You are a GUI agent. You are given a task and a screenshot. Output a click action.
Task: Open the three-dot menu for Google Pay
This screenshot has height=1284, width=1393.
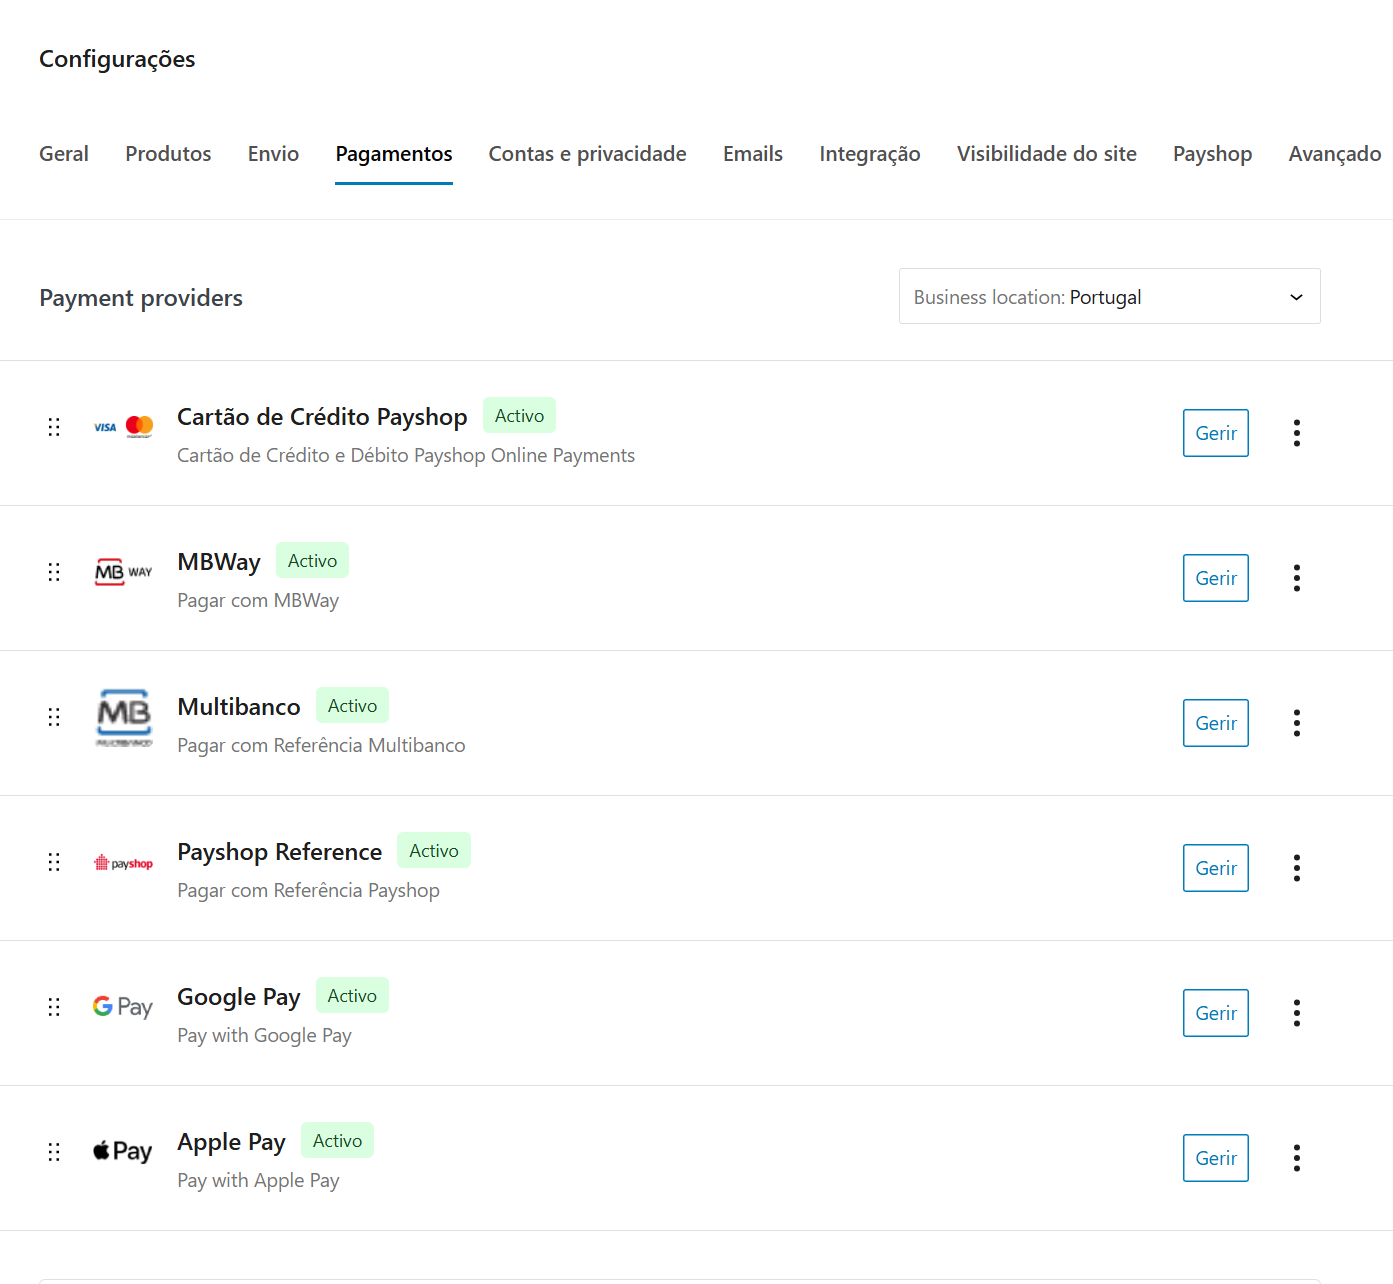pos(1296,1013)
